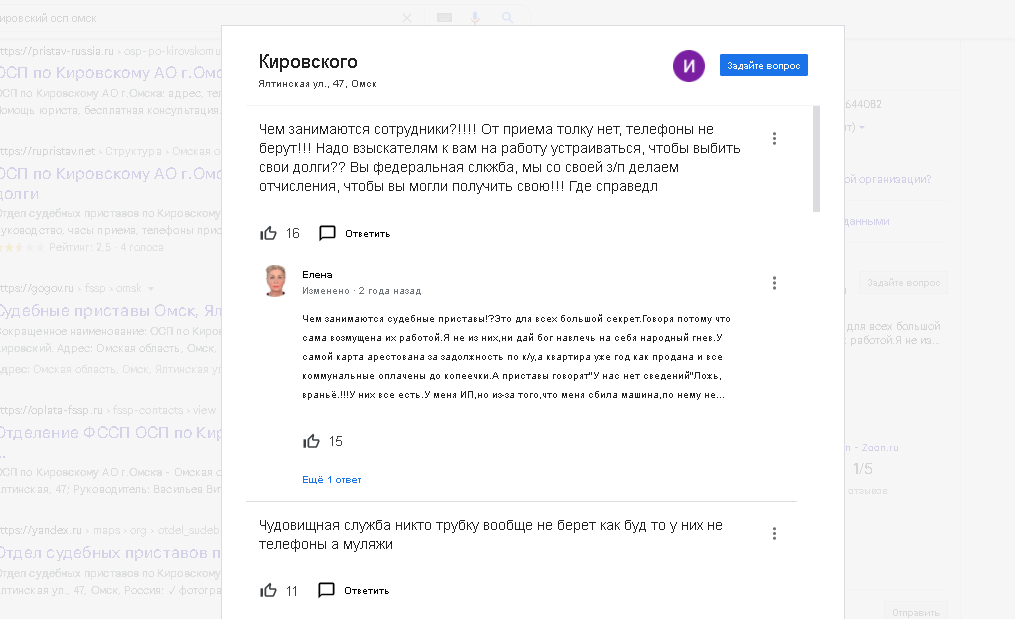The width and height of the screenshot is (1015, 619).
Task: Click 'Ответить' under the first question
Action: (x=367, y=234)
